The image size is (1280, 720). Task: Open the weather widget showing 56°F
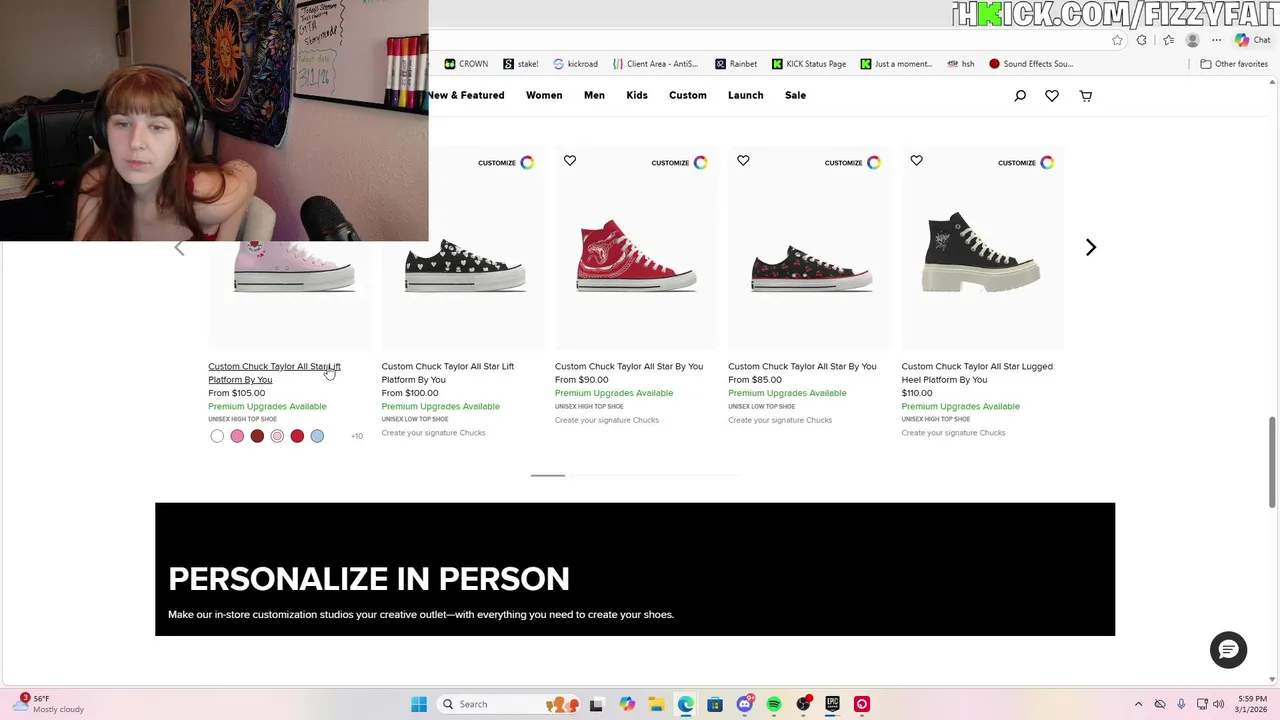tap(50, 704)
